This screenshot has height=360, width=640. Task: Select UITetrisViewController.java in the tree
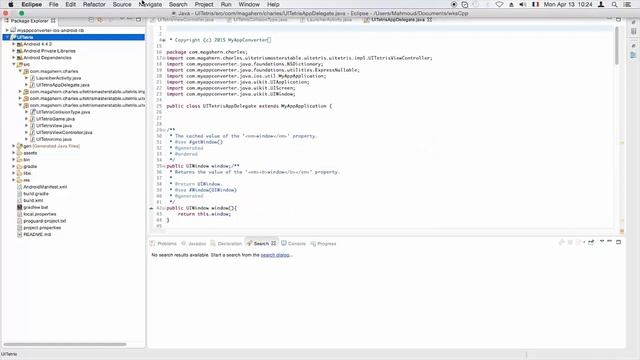[x=64, y=132]
